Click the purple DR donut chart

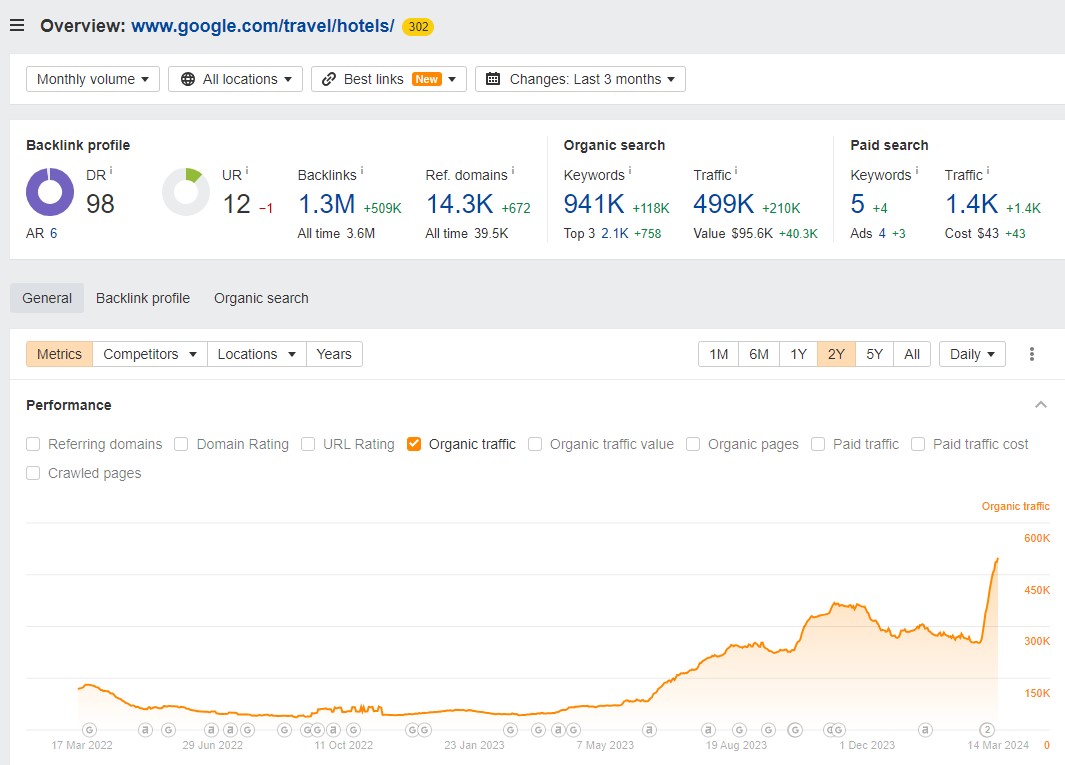coord(50,192)
